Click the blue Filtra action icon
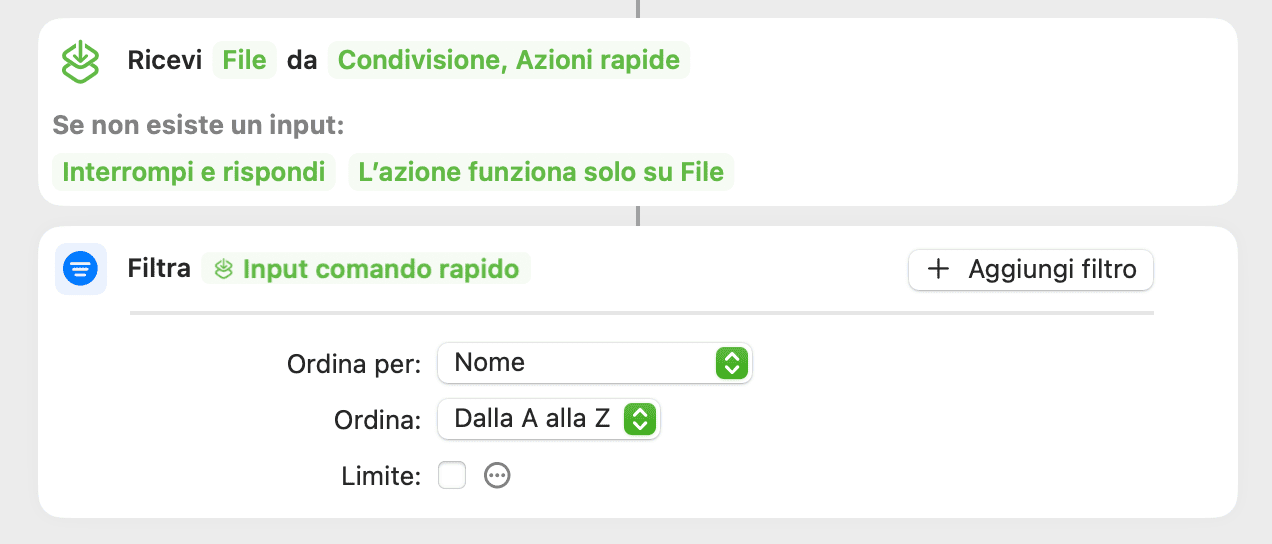Image resolution: width=1272 pixels, height=544 pixels. (80, 269)
